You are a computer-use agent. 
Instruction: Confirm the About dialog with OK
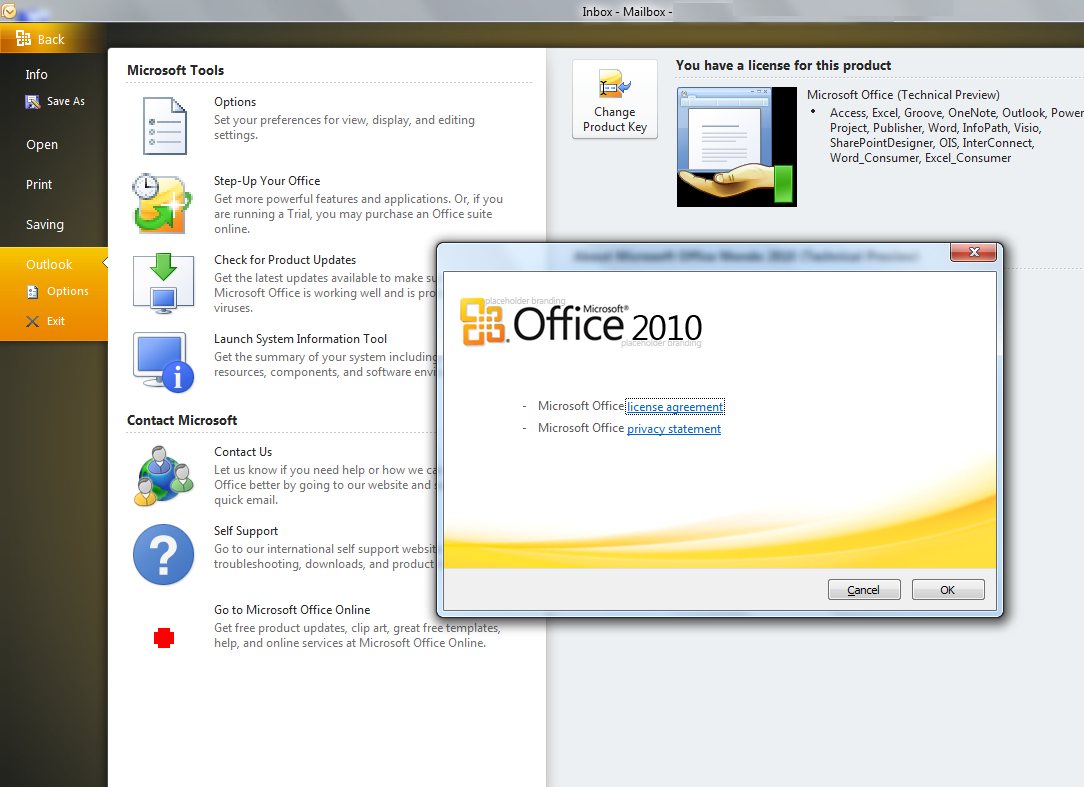pos(947,589)
